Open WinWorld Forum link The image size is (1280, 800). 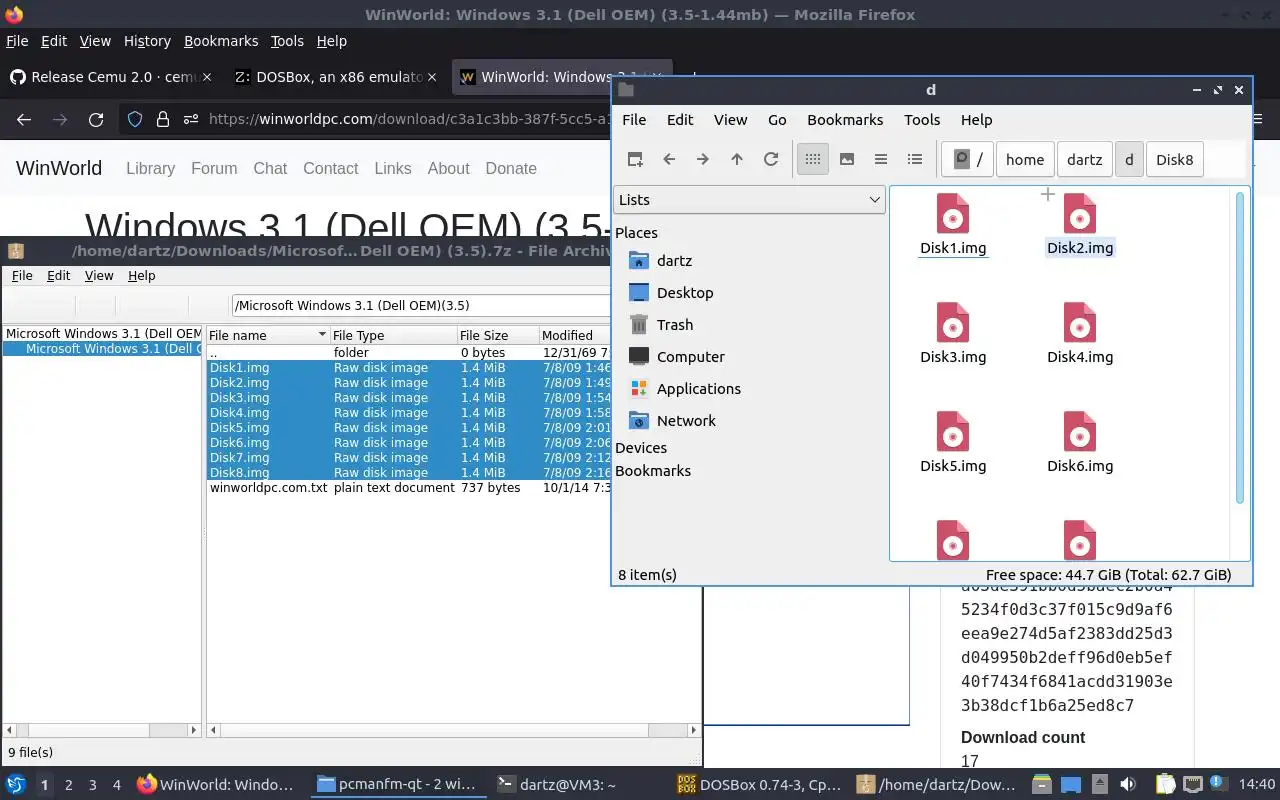pyautogui.click(x=214, y=168)
